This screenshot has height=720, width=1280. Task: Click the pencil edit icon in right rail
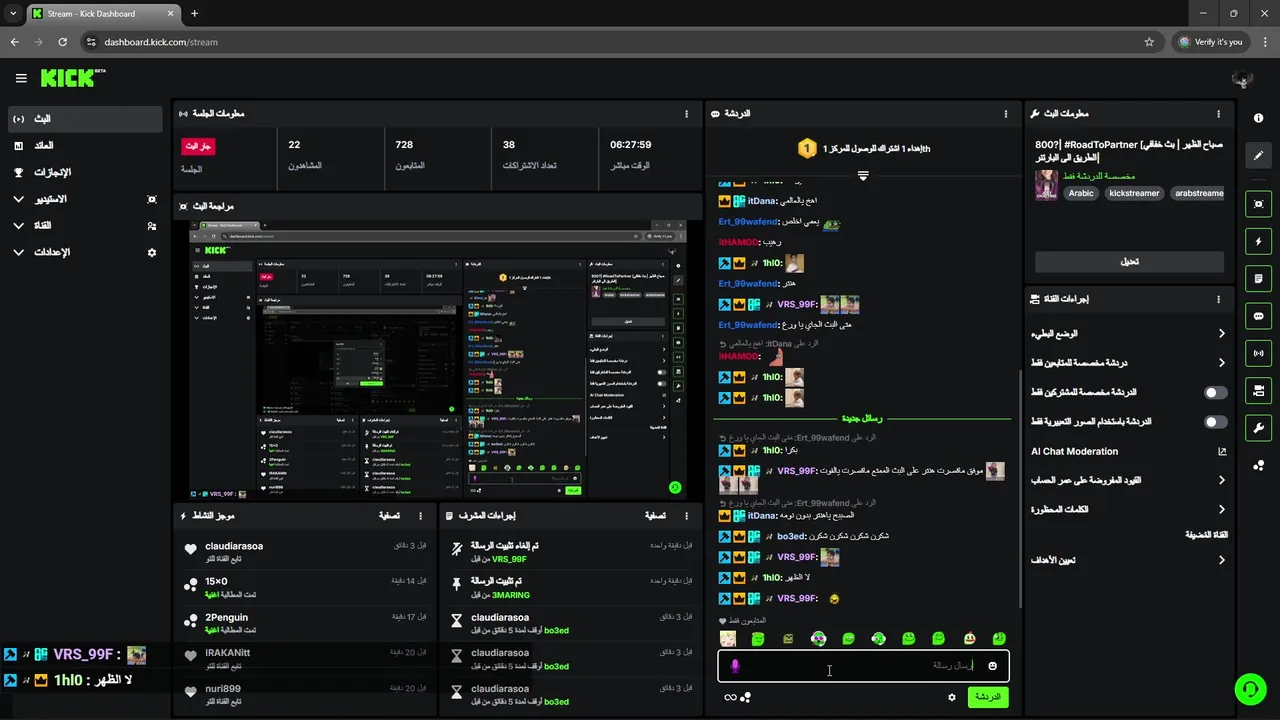coord(1258,155)
